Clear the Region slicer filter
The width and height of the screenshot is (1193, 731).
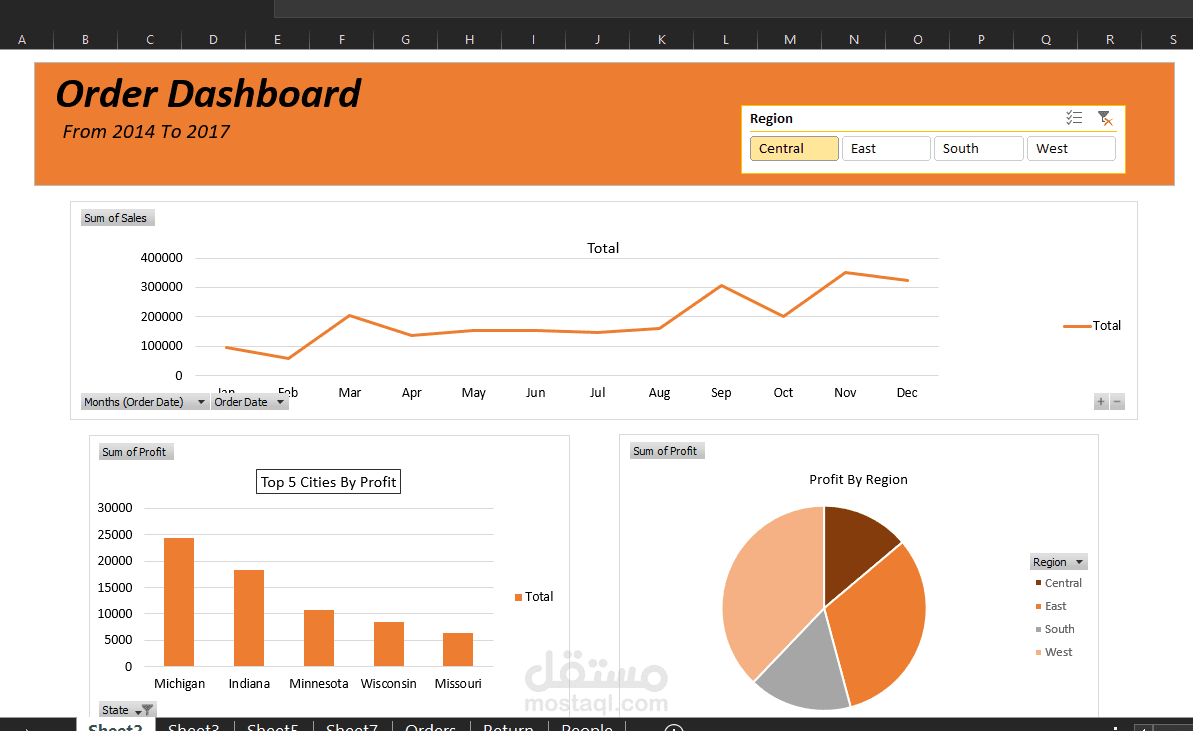(1105, 118)
